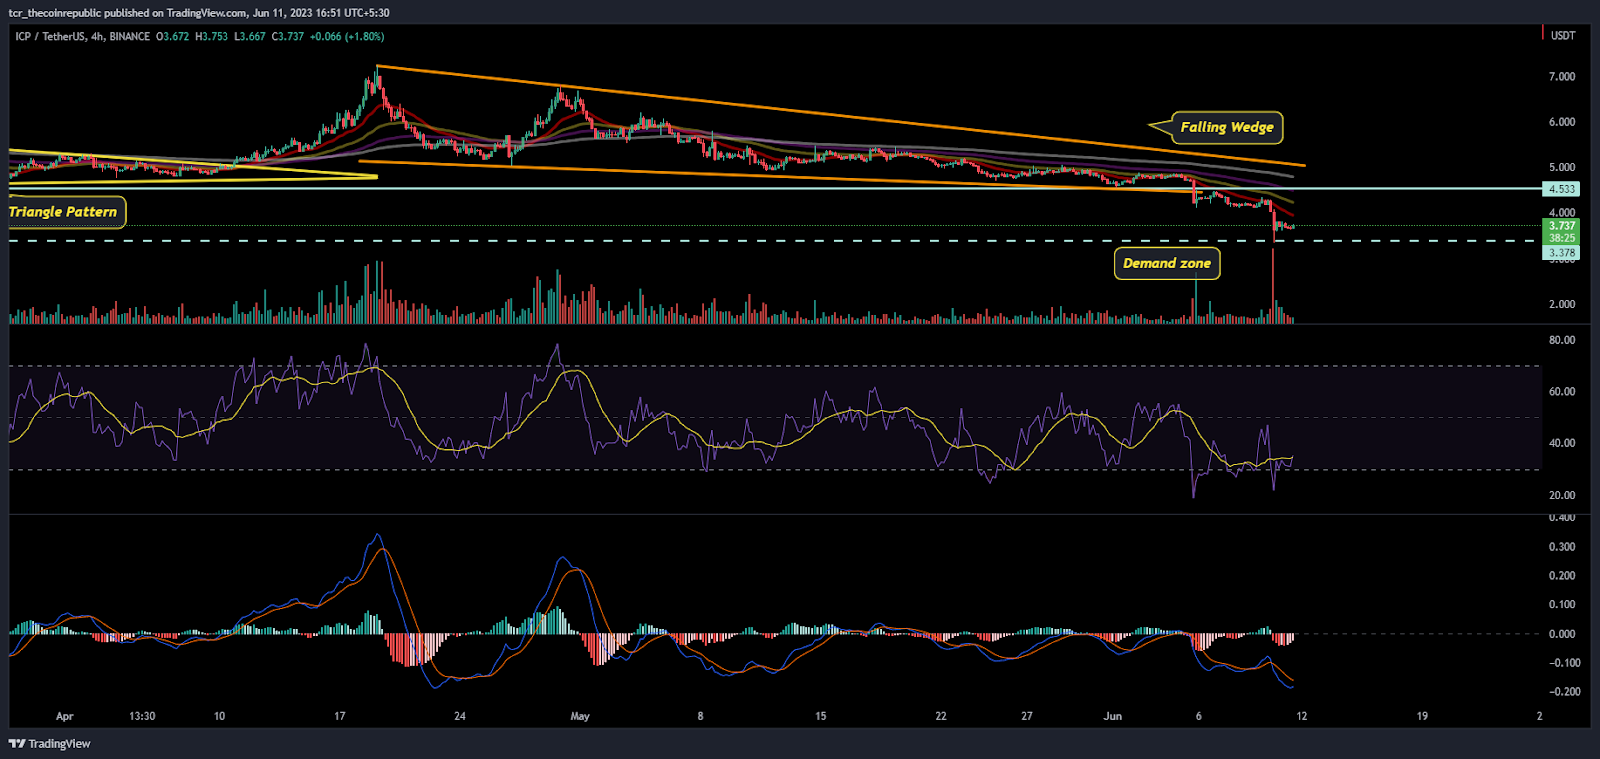This screenshot has height=759, width=1600.
Task: Click the 4.533 horizontal line price tag
Action: point(1562,189)
